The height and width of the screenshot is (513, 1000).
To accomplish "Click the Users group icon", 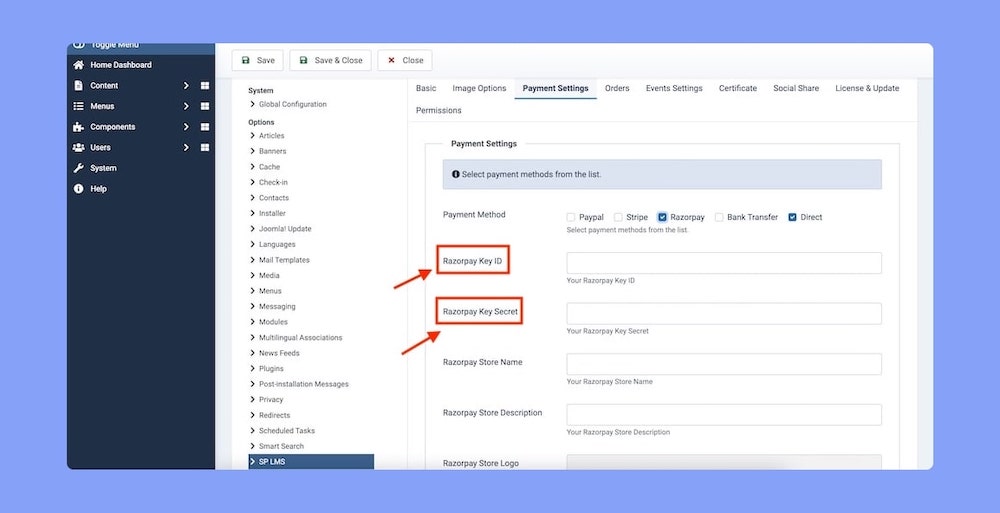I will pyautogui.click(x=79, y=147).
